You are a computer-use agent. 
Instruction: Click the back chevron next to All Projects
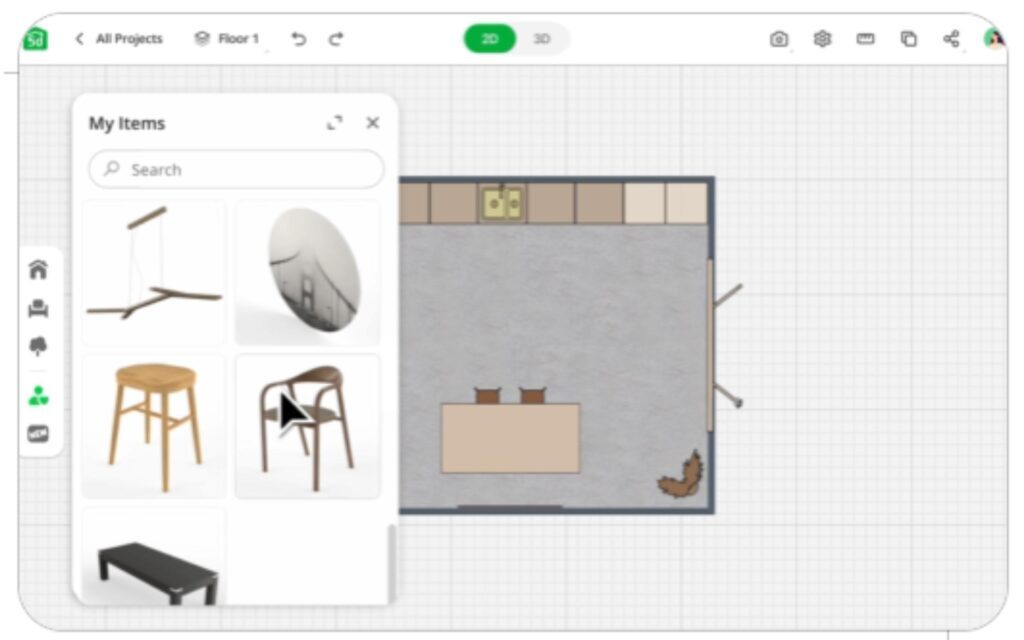pyautogui.click(x=78, y=39)
